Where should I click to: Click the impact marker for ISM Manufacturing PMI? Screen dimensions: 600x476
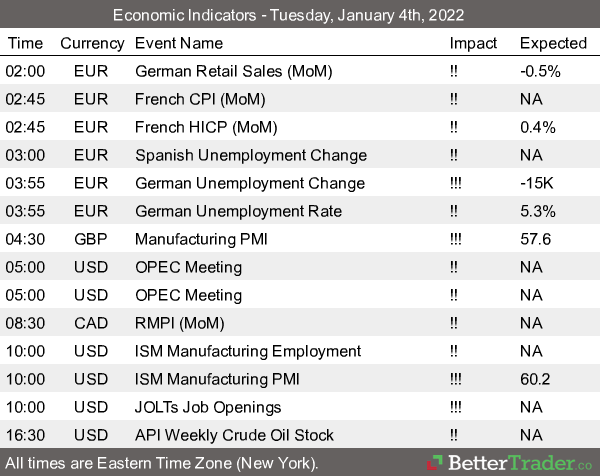click(x=458, y=379)
